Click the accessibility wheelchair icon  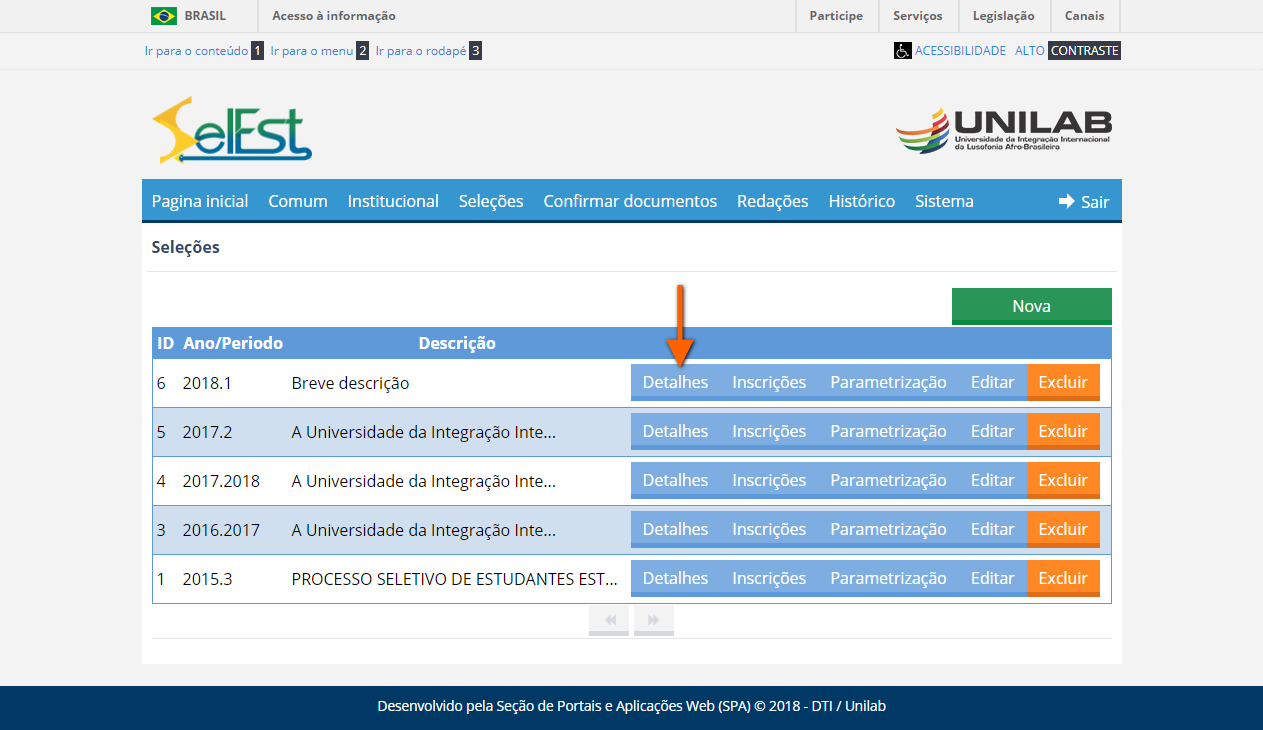pos(903,50)
